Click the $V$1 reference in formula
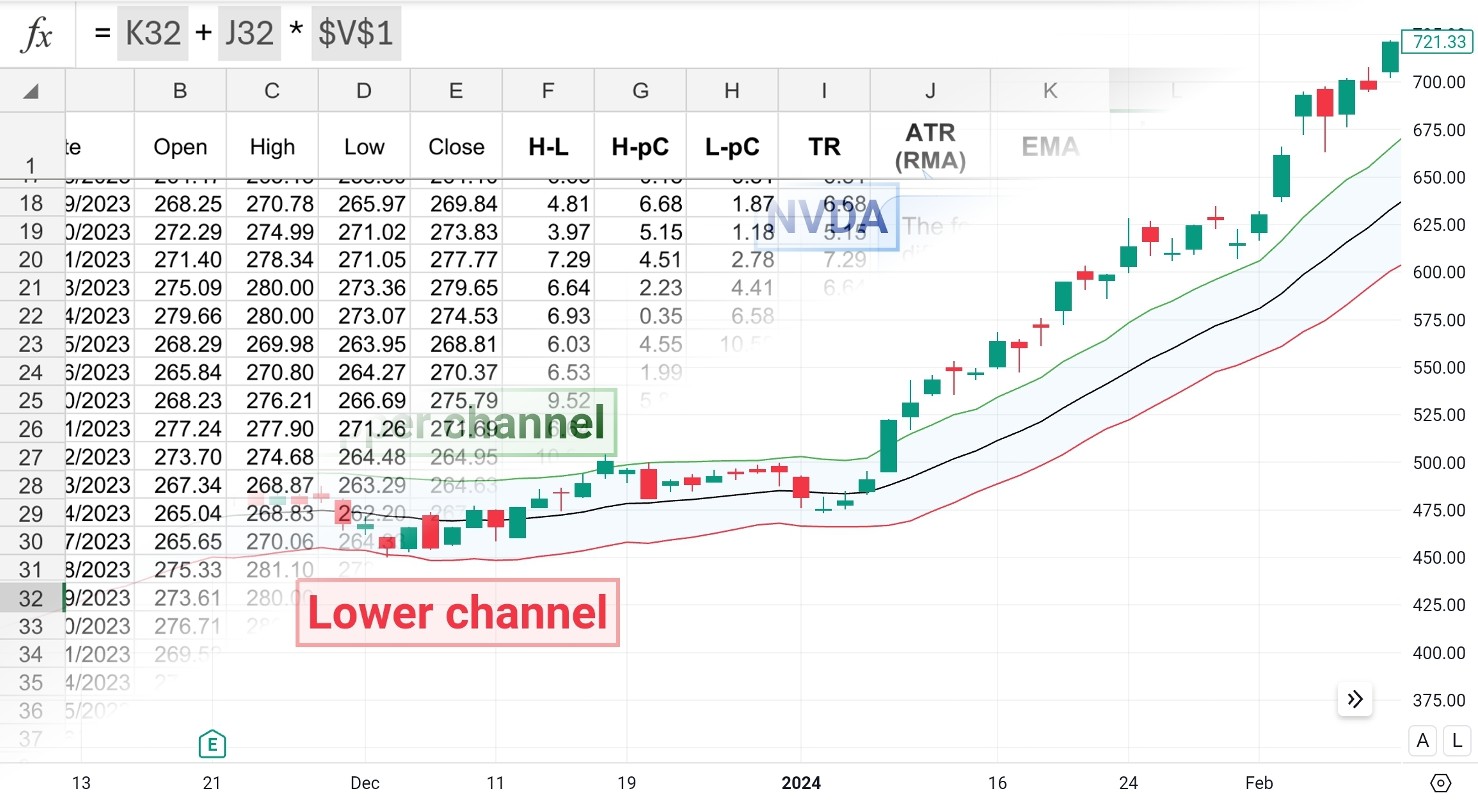1478x800 pixels. 356,34
